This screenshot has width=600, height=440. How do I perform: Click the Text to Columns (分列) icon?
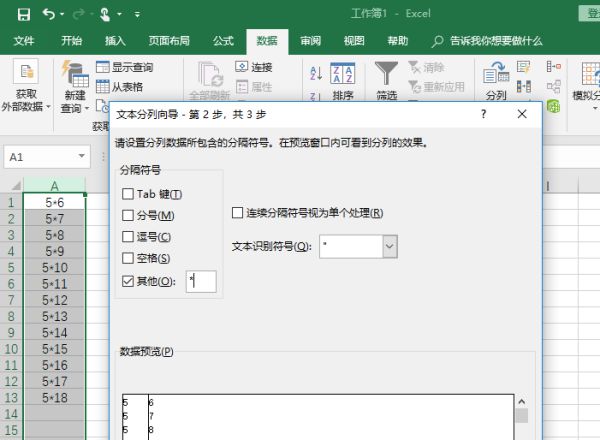pos(494,74)
